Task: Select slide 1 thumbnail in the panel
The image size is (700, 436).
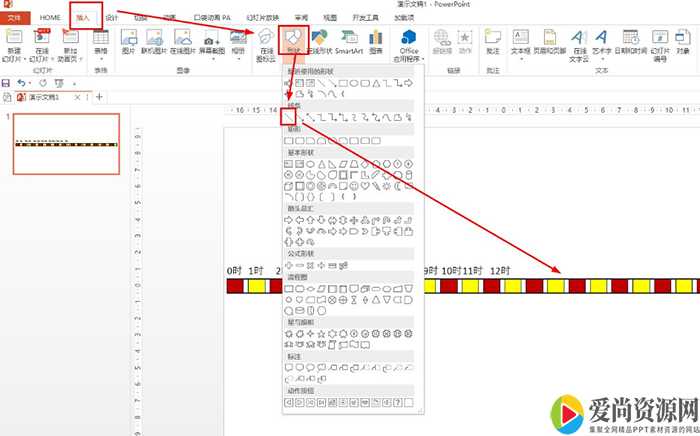Action: pos(65,144)
